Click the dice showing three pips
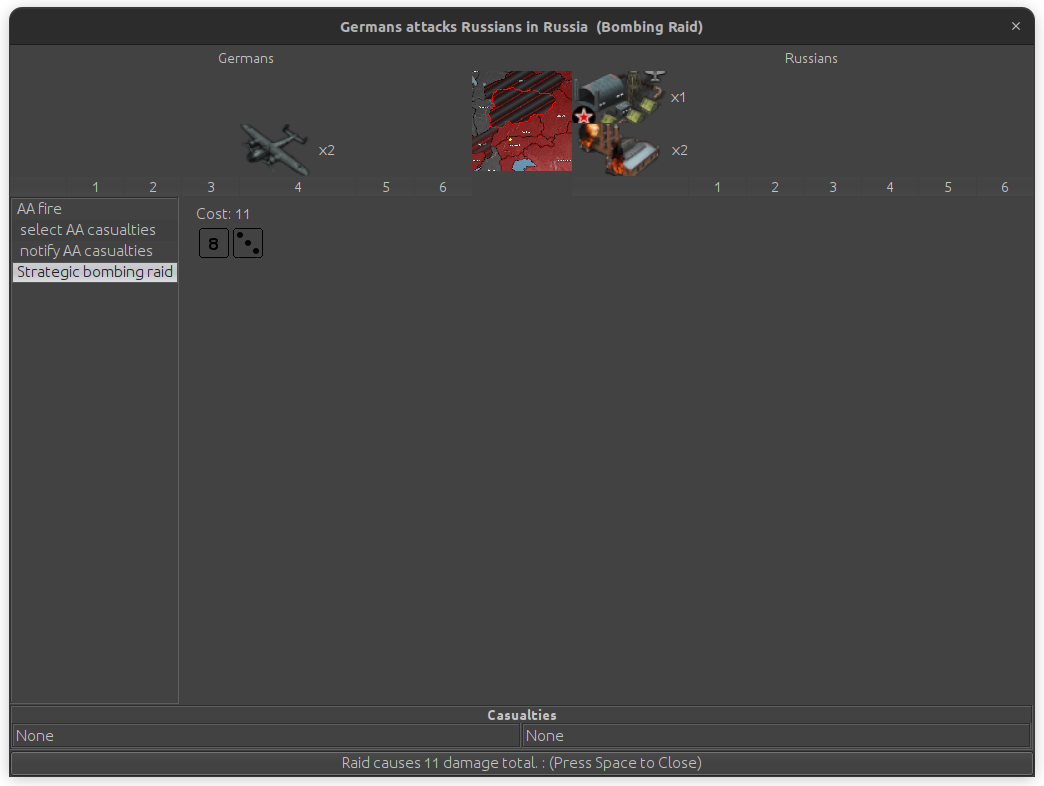This screenshot has height=786, width=1044. 248,243
